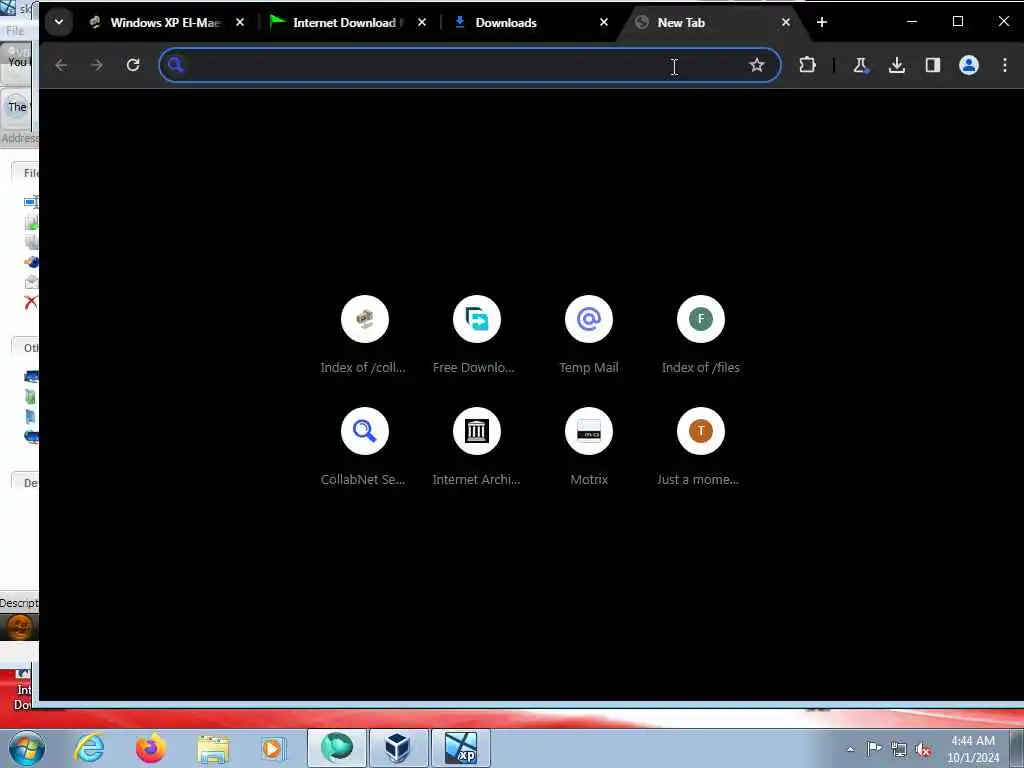Image resolution: width=1024 pixels, height=768 pixels.
Task: Reload the current page
Action: [x=133, y=65]
